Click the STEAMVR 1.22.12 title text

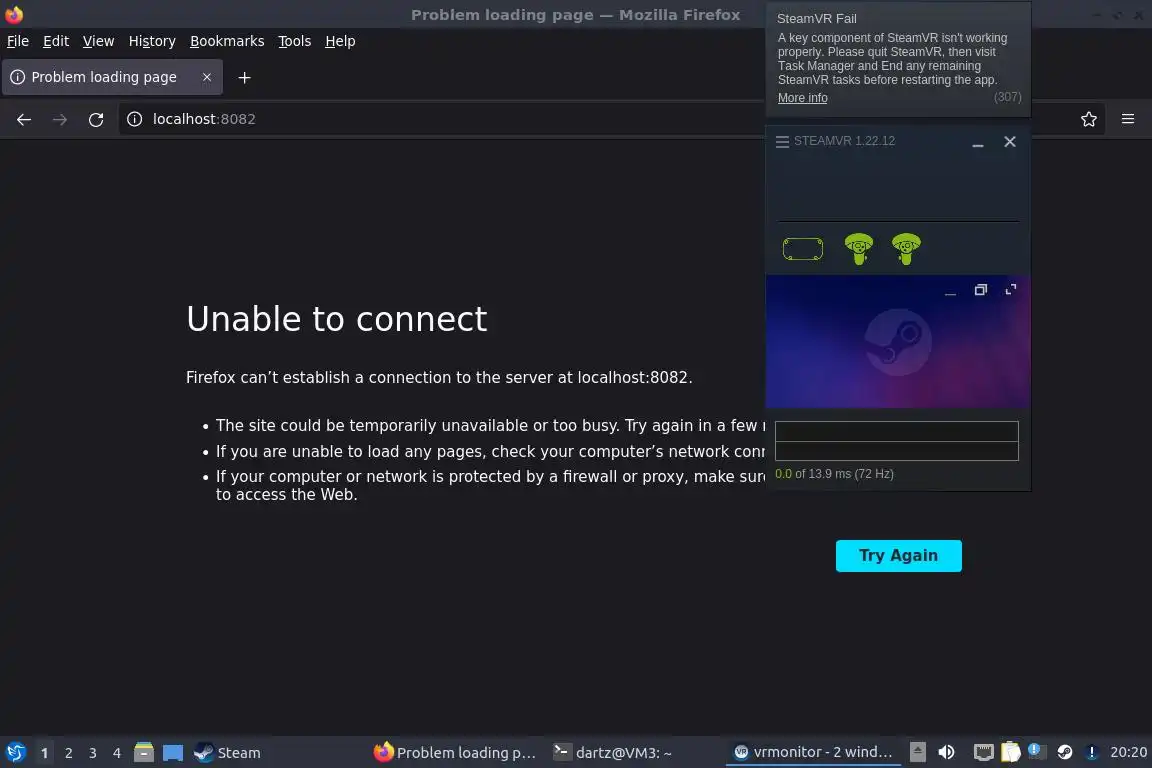[x=844, y=141]
